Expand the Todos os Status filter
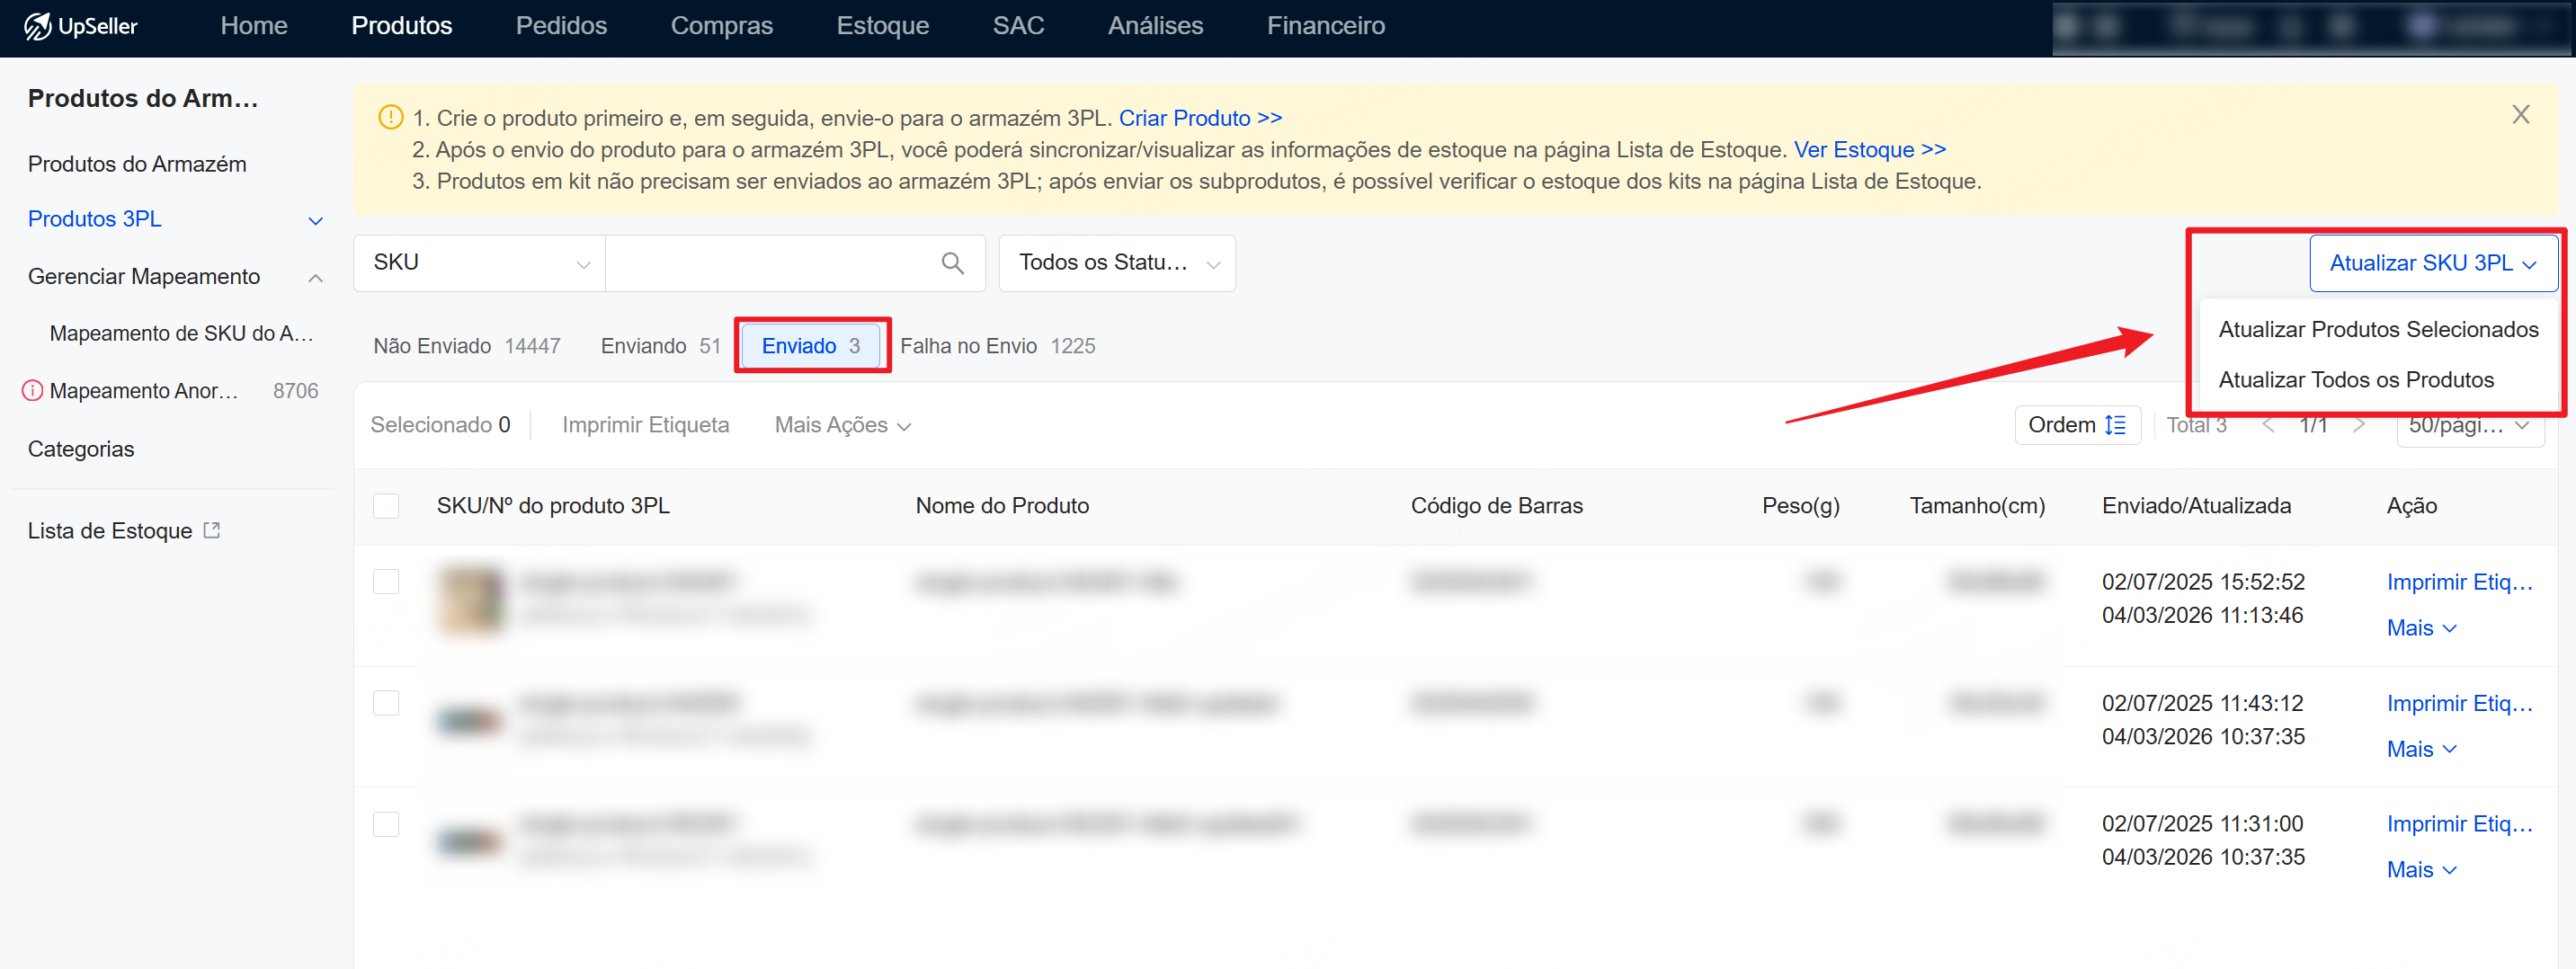Screen dimensions: 2576x969 [x=1116, y=263]
